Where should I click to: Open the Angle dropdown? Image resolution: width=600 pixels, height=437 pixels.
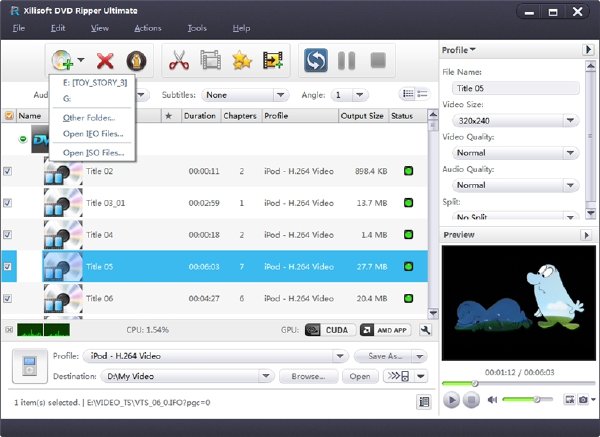point(350,95)
